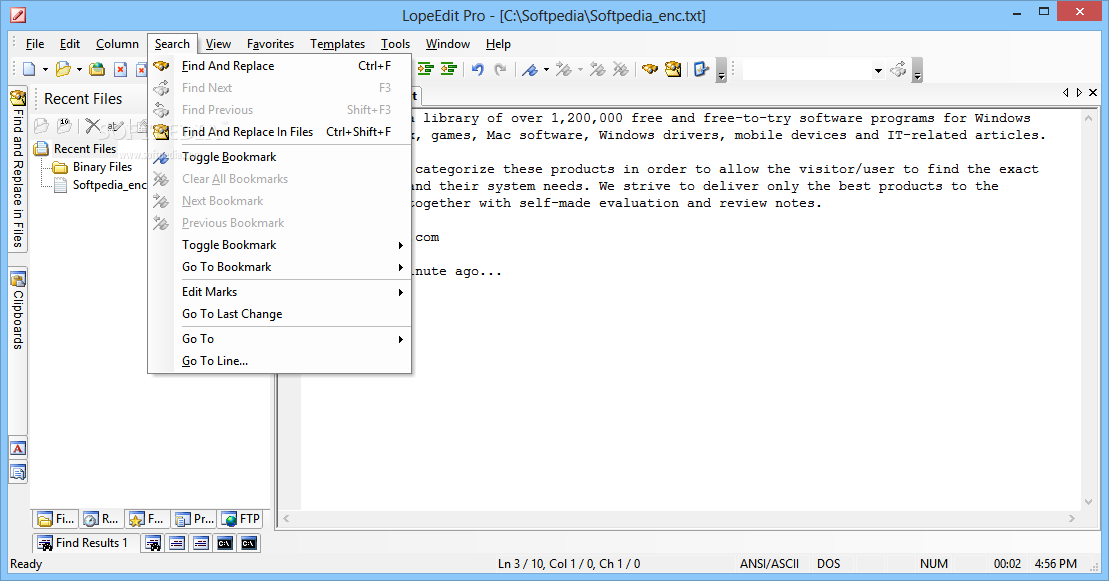The image size is (1109, 581).
Task: Click the blue document toolbar icon
Action: click(701, 69)
